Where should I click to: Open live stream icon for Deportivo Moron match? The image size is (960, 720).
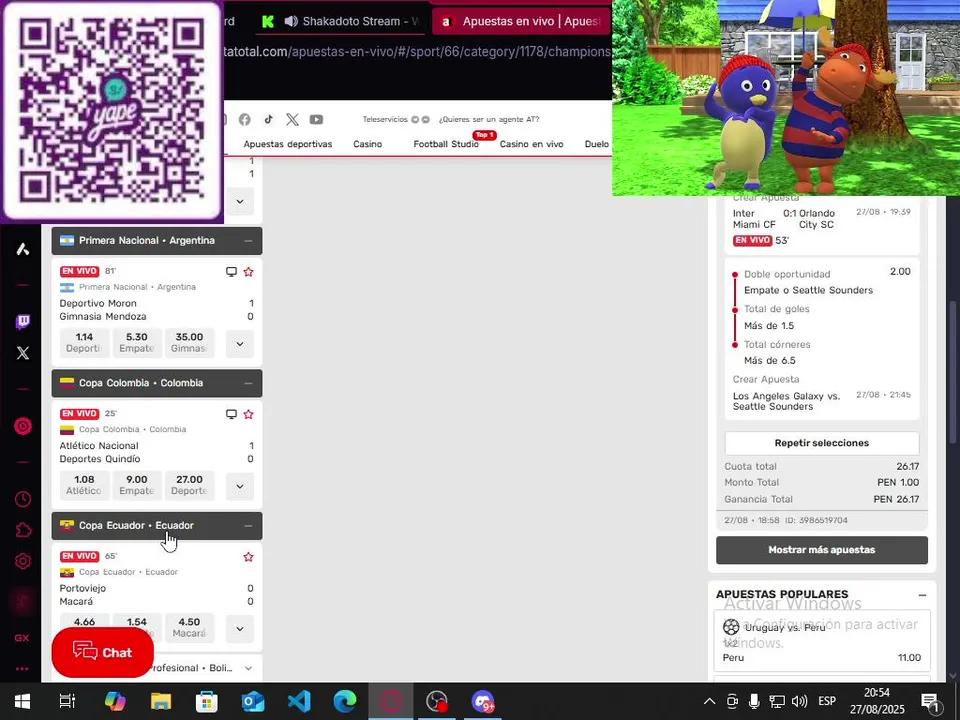click(x=231, y=272)
